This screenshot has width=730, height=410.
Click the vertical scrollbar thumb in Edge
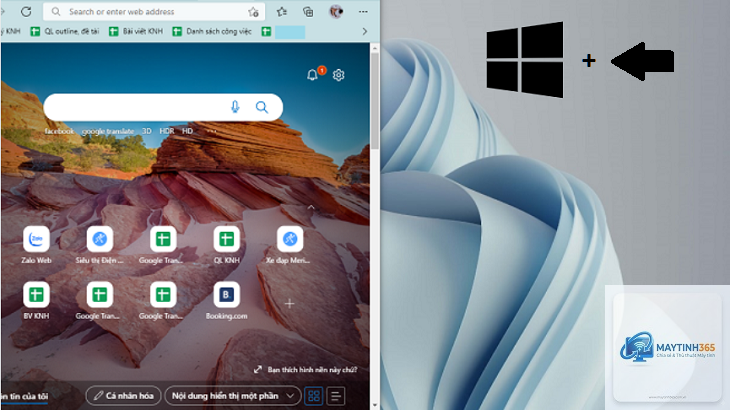[x=375, y=101]
